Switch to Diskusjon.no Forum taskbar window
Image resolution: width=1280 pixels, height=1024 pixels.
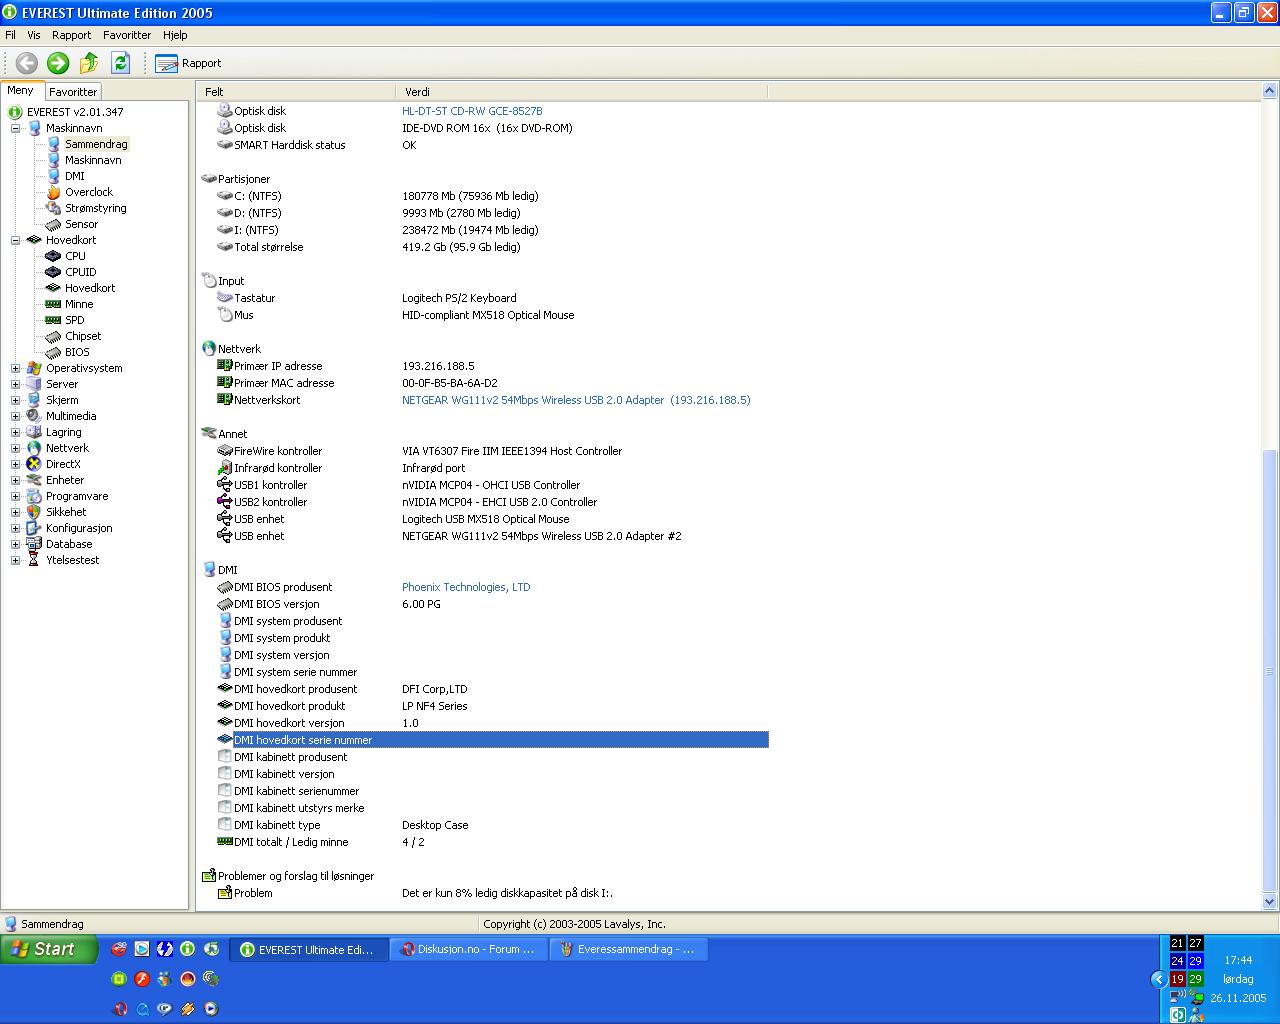pos(468,949)
